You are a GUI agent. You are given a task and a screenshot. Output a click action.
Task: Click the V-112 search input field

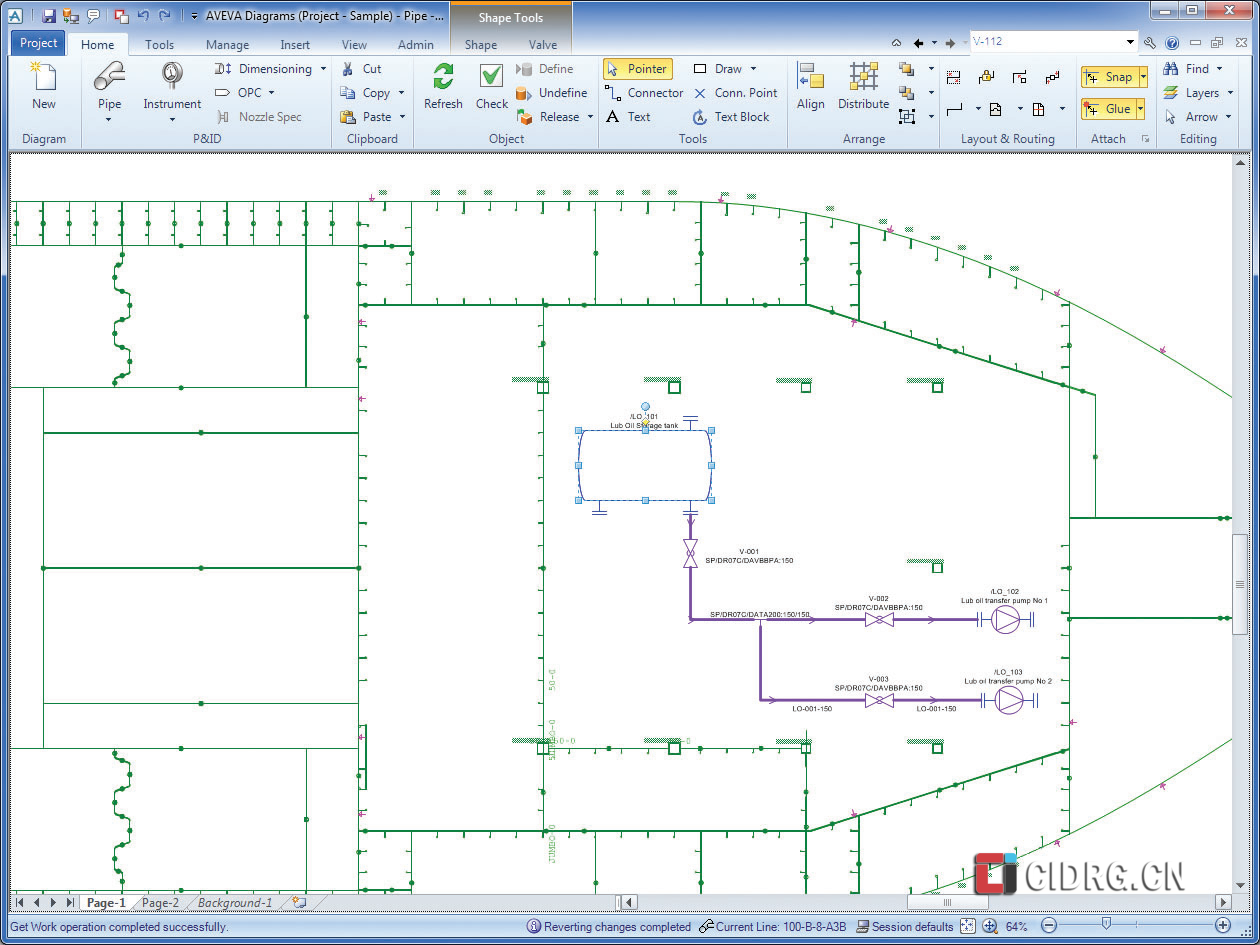click(1046, 42)
